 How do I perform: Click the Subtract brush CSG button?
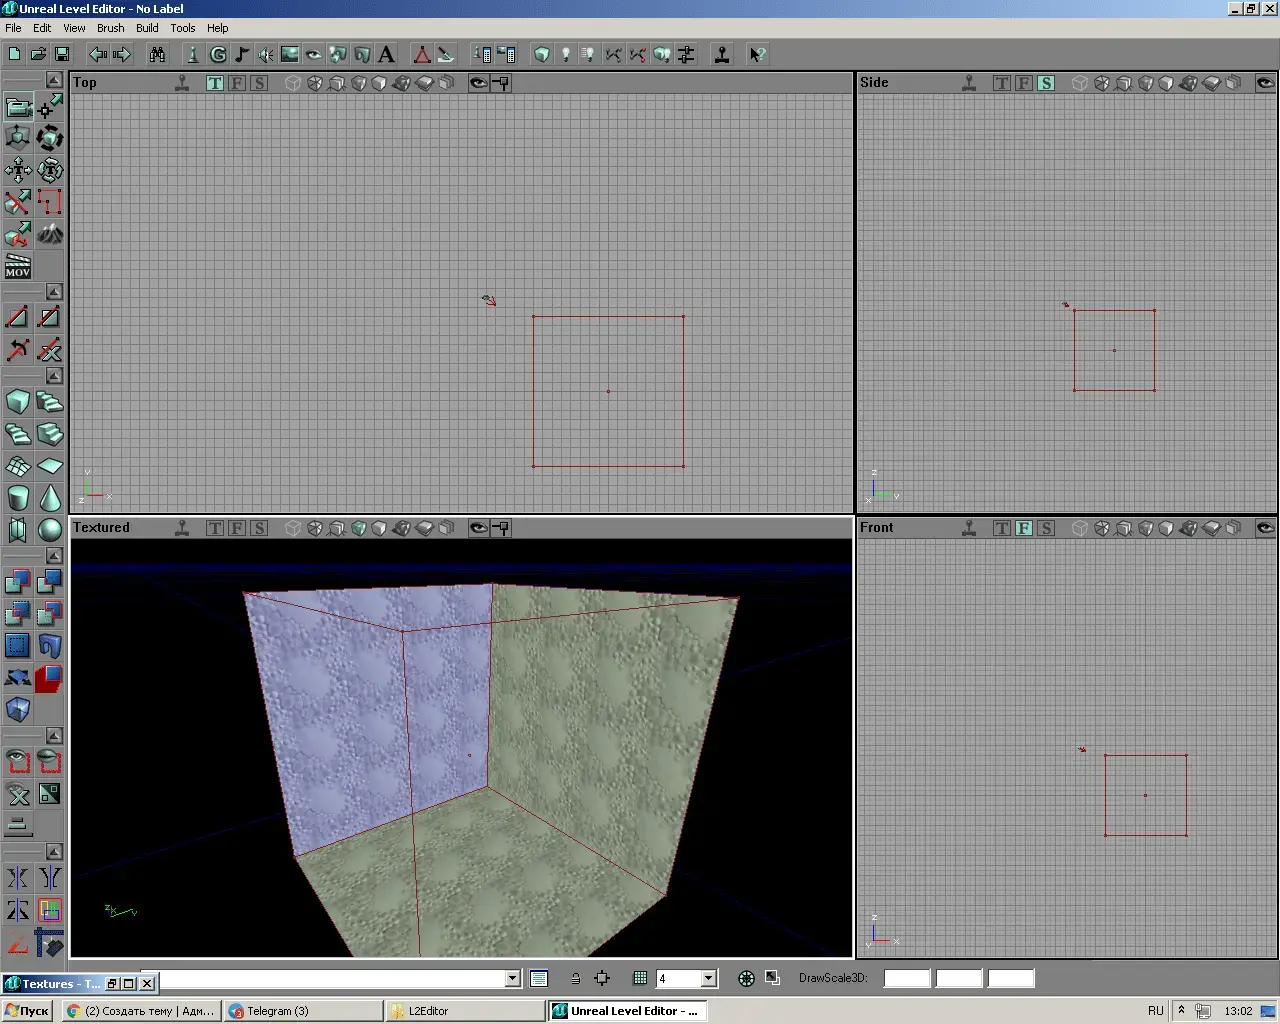(x=50, y=582)
